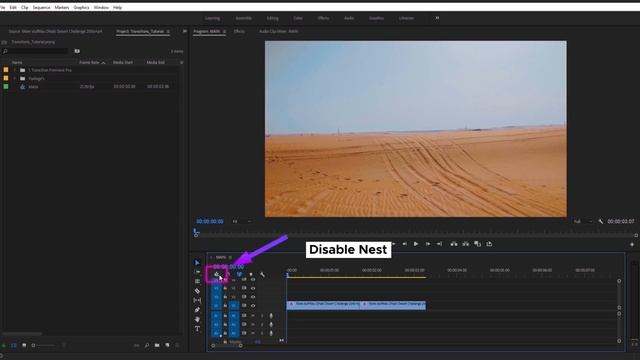Open the File menu

(x=2, y=7)
